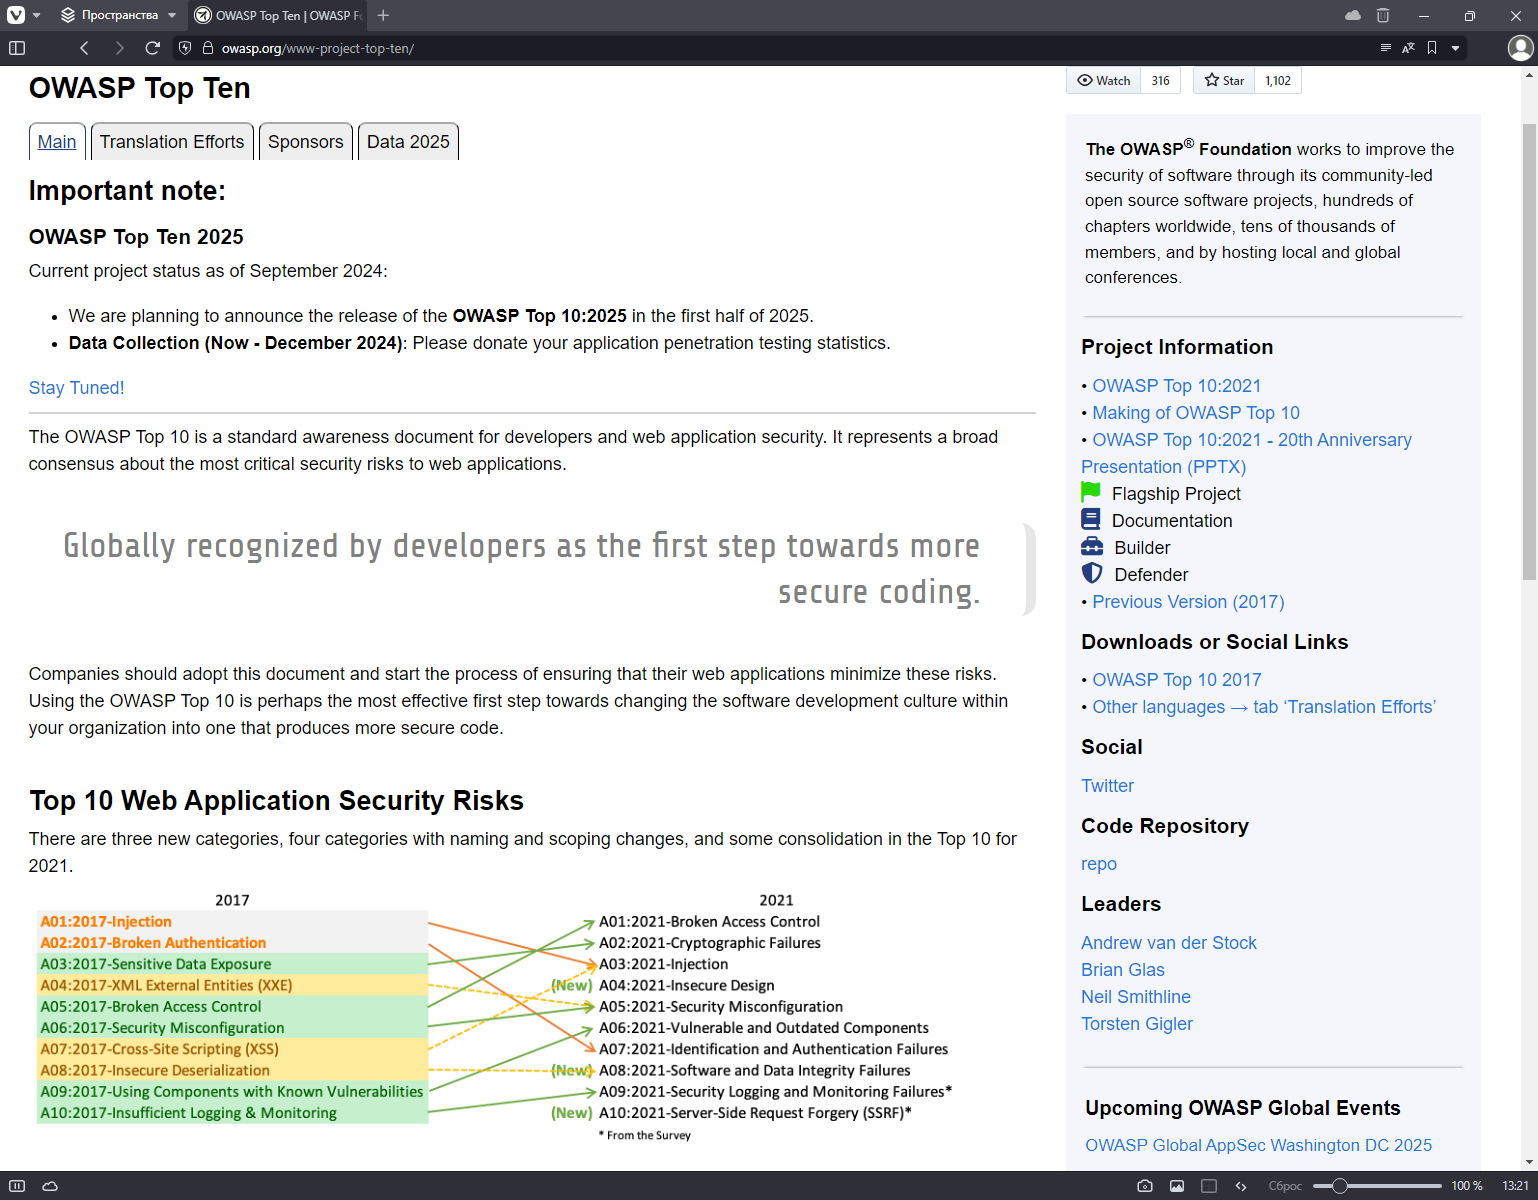Viewport: 1538px width, 1200px height.
Task: Open the 1,102 stargazers count
Action: coord(1278,81)
